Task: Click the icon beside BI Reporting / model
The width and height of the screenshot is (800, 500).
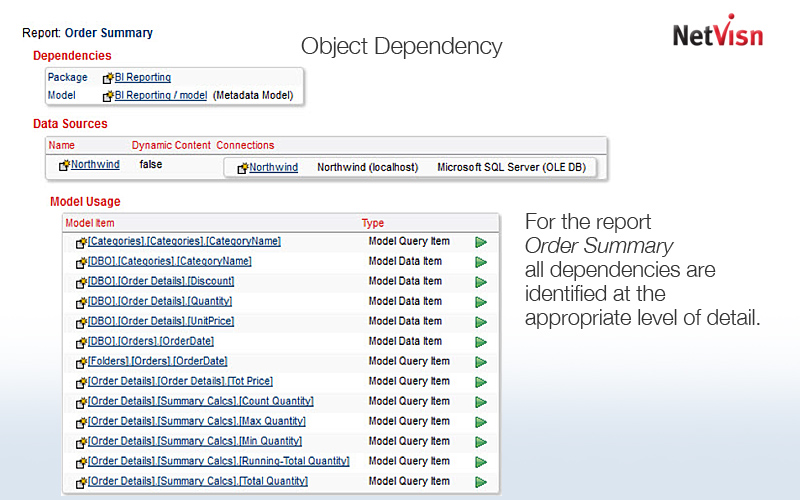Action: click(108, 96)
